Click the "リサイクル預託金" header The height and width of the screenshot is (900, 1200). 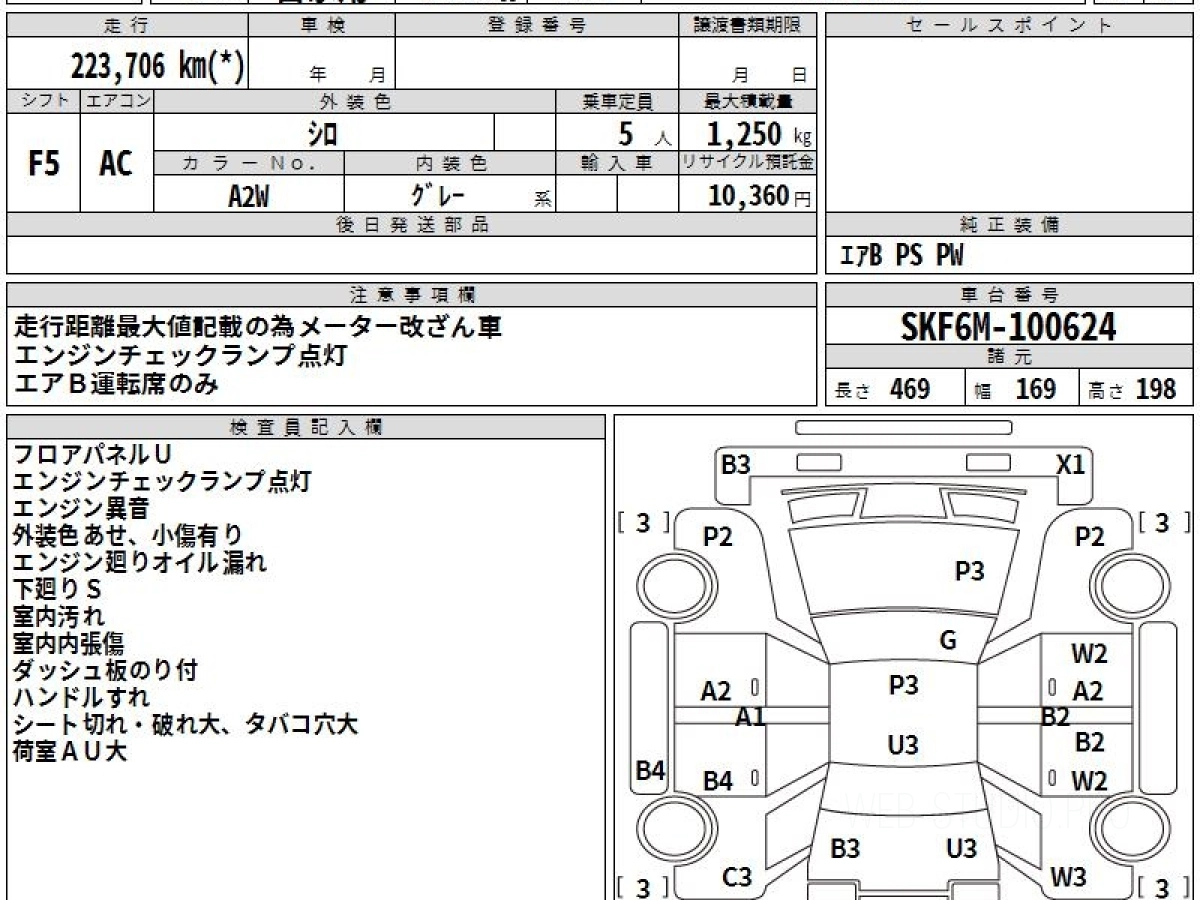tap(748, 163)
